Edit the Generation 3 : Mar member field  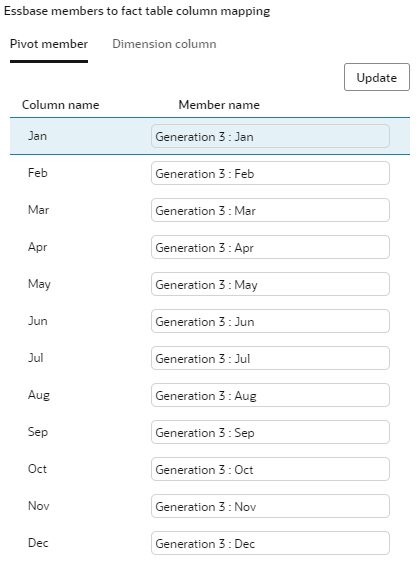(270, 210)
